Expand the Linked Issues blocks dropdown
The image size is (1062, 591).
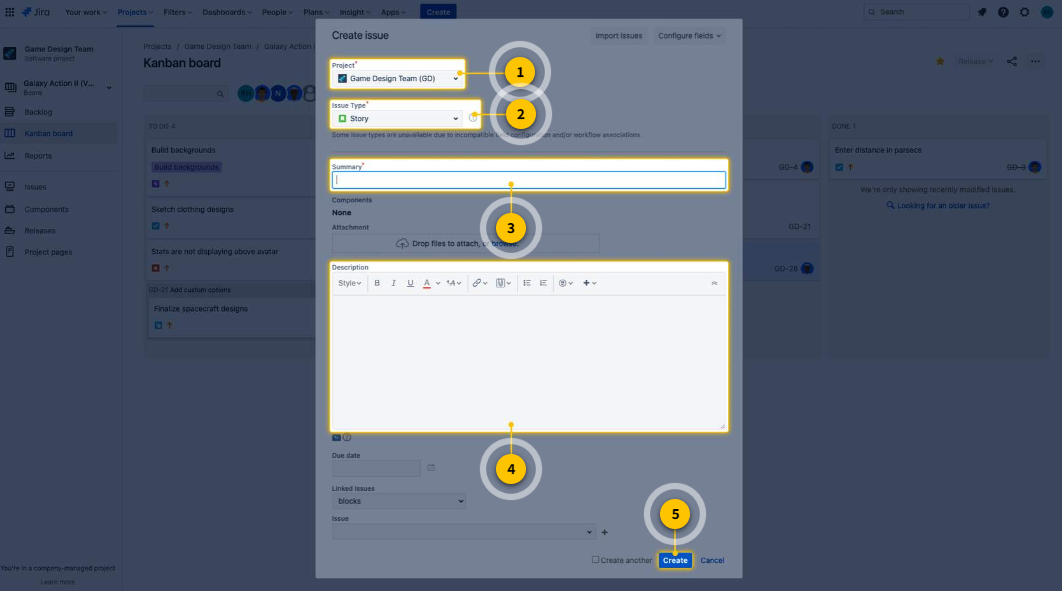tap(399, 501)
